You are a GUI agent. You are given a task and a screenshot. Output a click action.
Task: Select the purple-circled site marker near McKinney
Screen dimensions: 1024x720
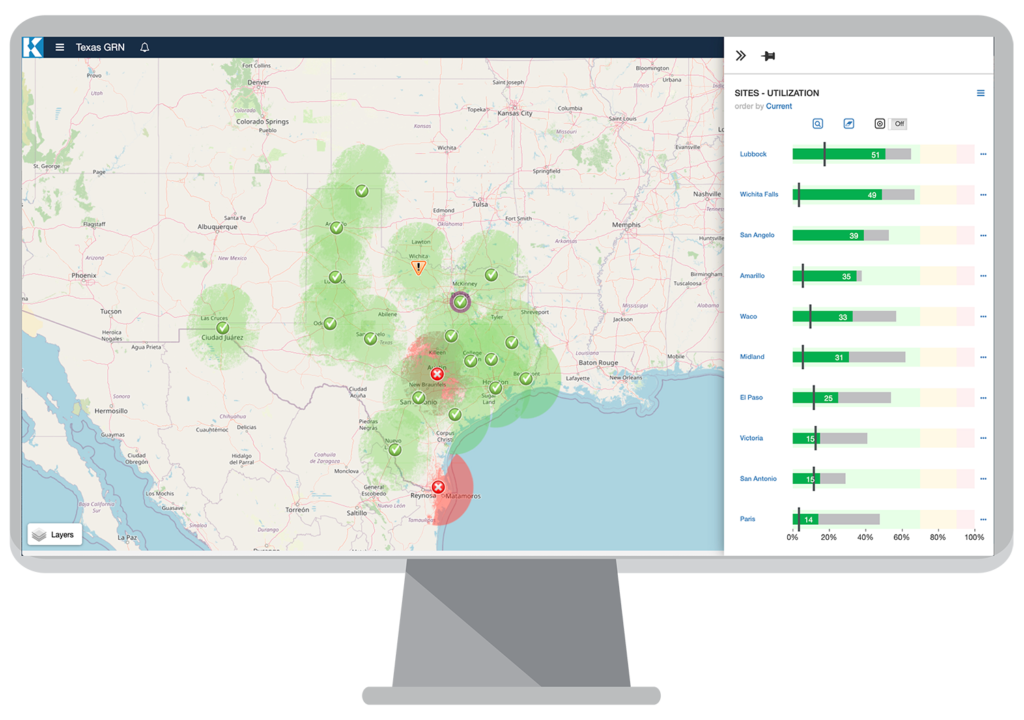460,301
